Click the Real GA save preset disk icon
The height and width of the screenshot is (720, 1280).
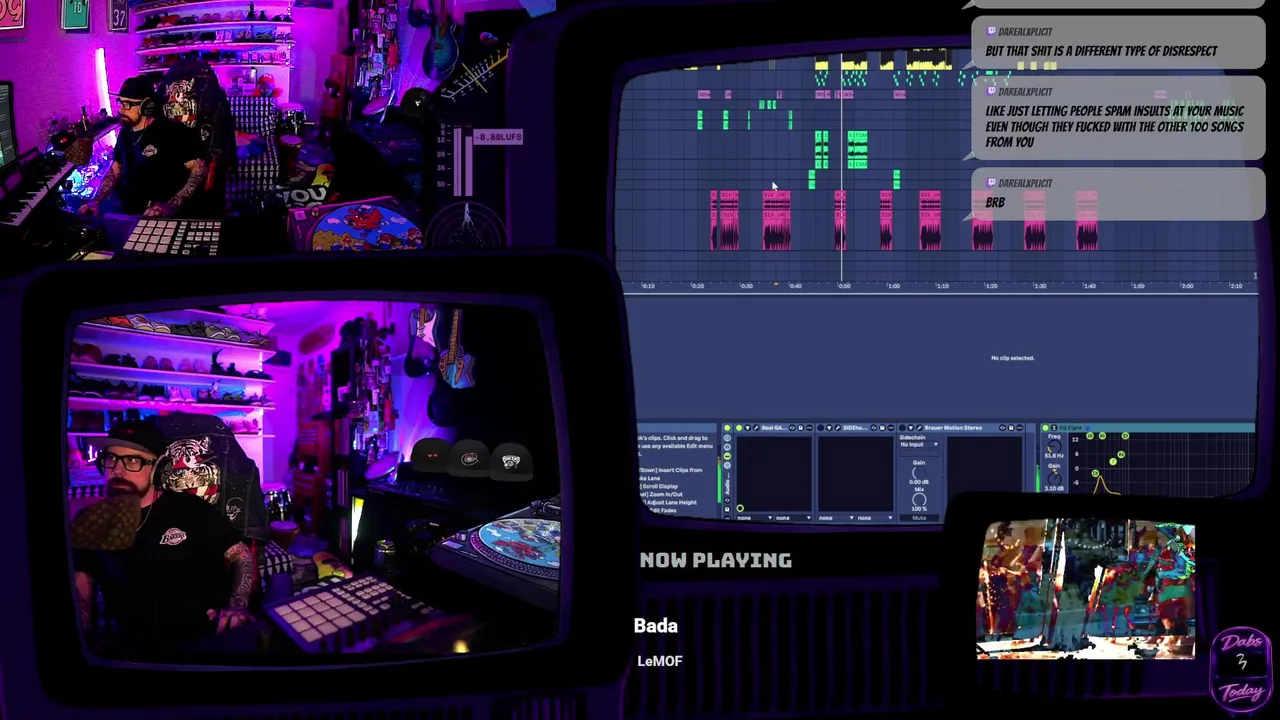pos(800,428)
